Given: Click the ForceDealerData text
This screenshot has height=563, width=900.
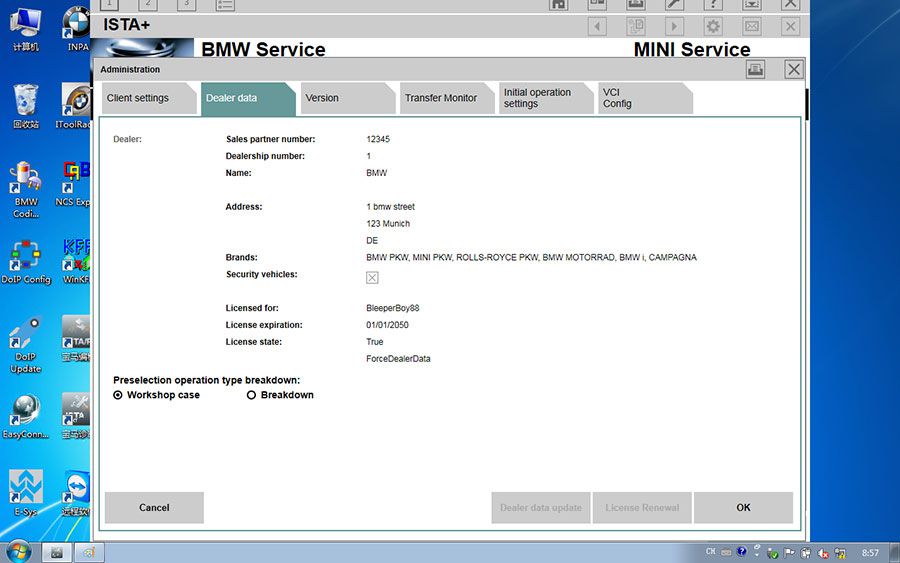Looking at the screenshot, I should (x=398, y=359).
